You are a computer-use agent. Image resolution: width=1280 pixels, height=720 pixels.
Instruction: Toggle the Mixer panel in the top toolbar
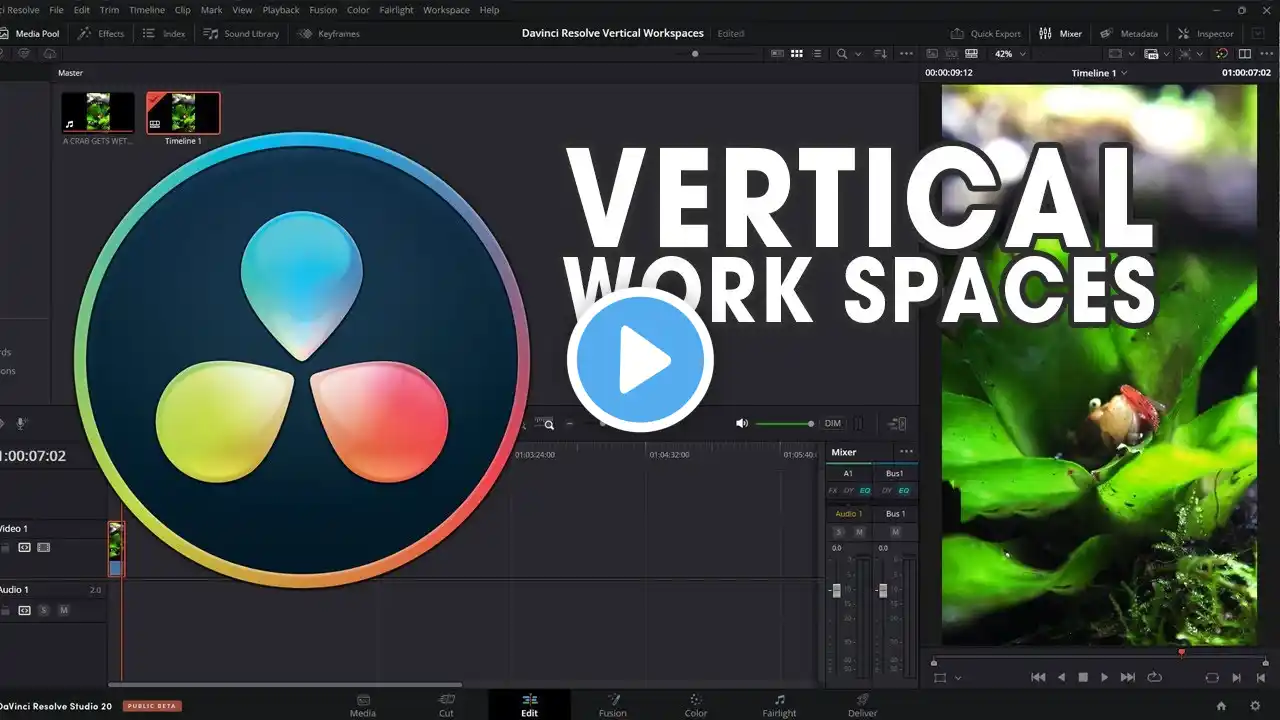1061,33
